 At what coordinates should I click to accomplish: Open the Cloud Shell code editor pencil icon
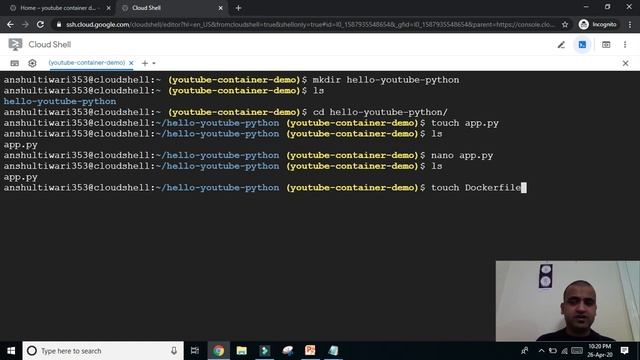click(561, 44)
